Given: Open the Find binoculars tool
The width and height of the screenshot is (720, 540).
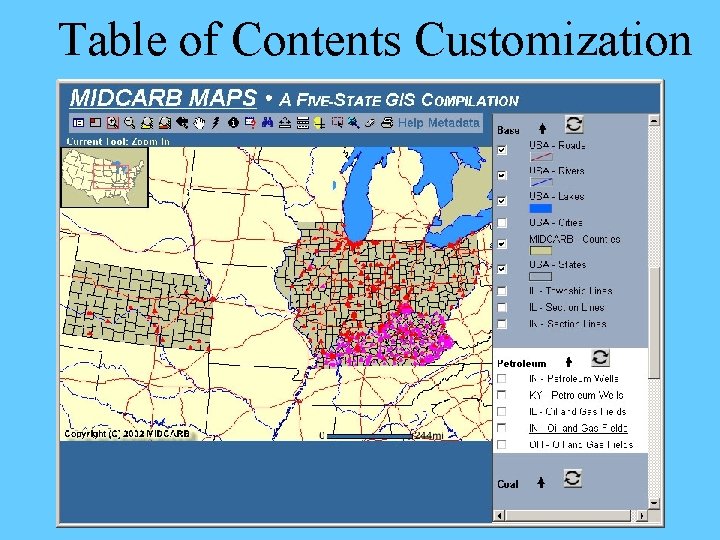Looking at the screenshot, I should coord(267,123).
